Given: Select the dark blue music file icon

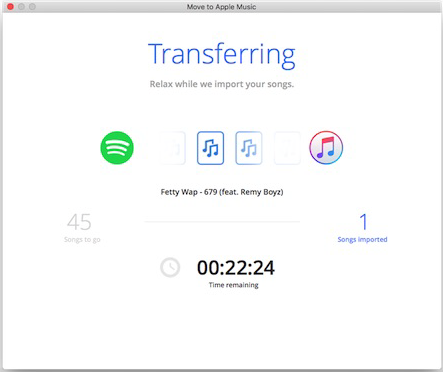Looking at the screenshot, I should pyautogui.click(x=210, y=148).
